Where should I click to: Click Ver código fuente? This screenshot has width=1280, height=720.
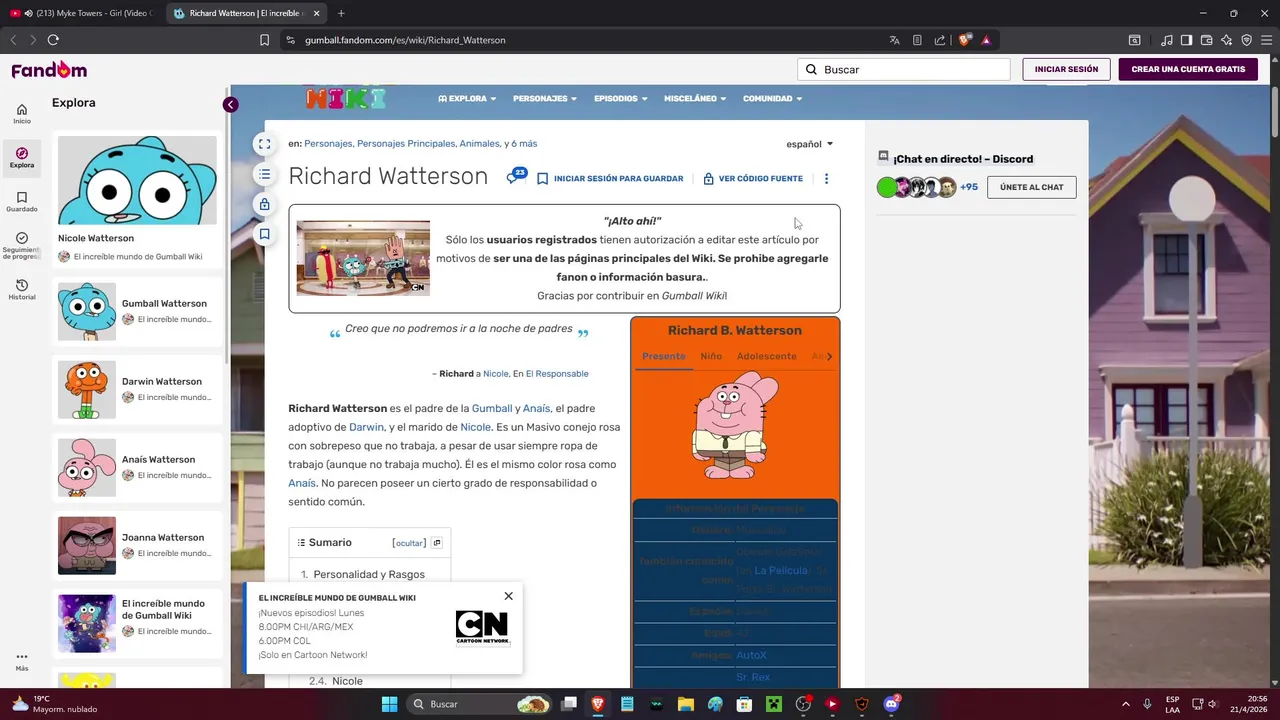[x=753, y=179]
